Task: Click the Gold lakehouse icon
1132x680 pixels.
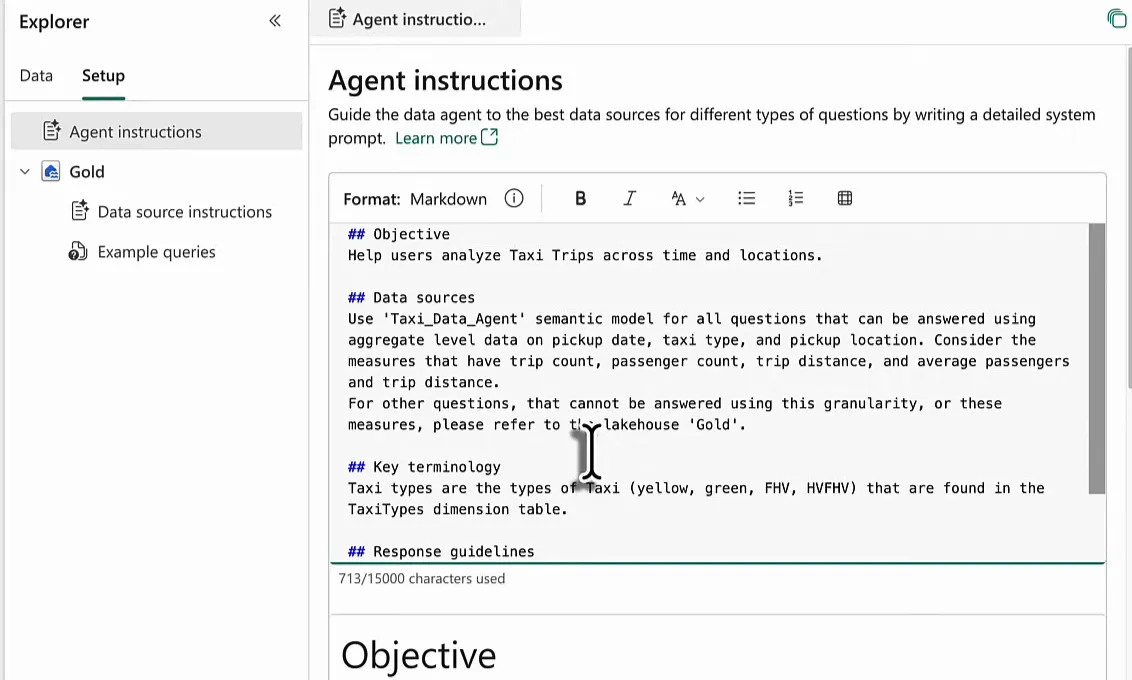Action: tap(51, 172)
